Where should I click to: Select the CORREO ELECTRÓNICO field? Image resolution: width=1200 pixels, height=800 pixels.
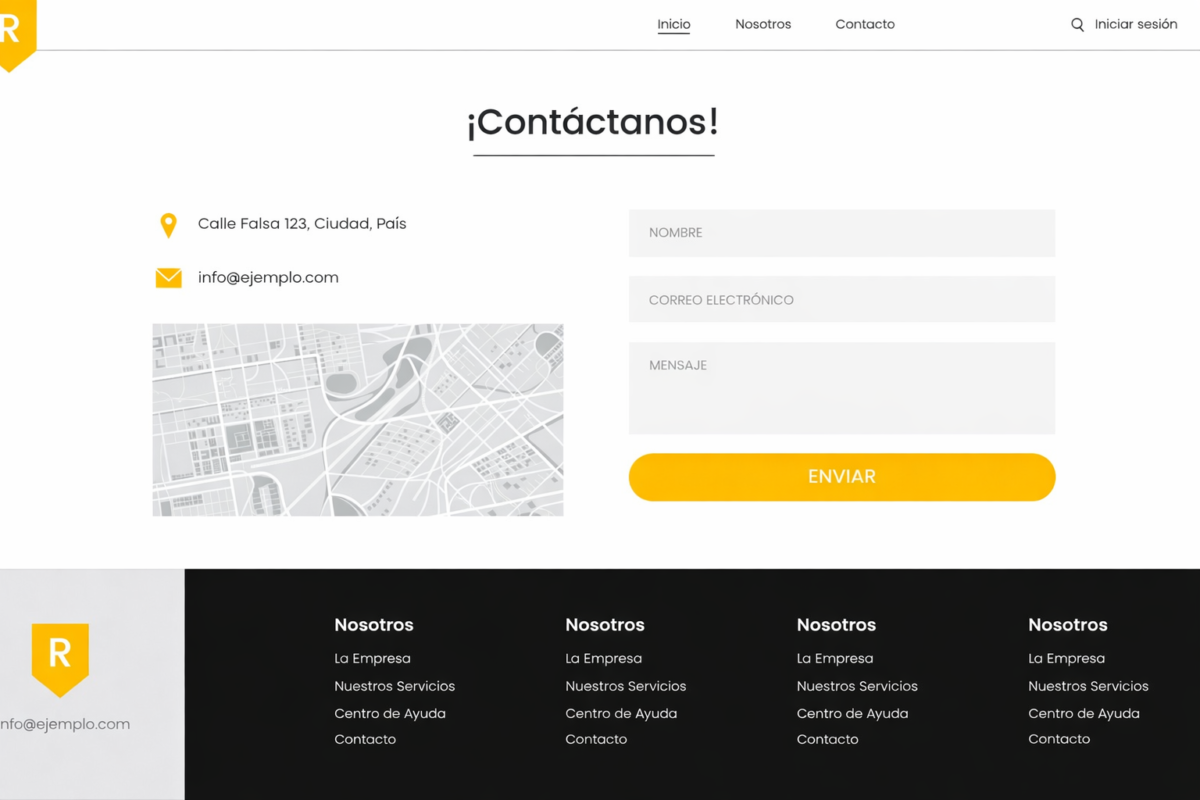(x=841, y=299)
